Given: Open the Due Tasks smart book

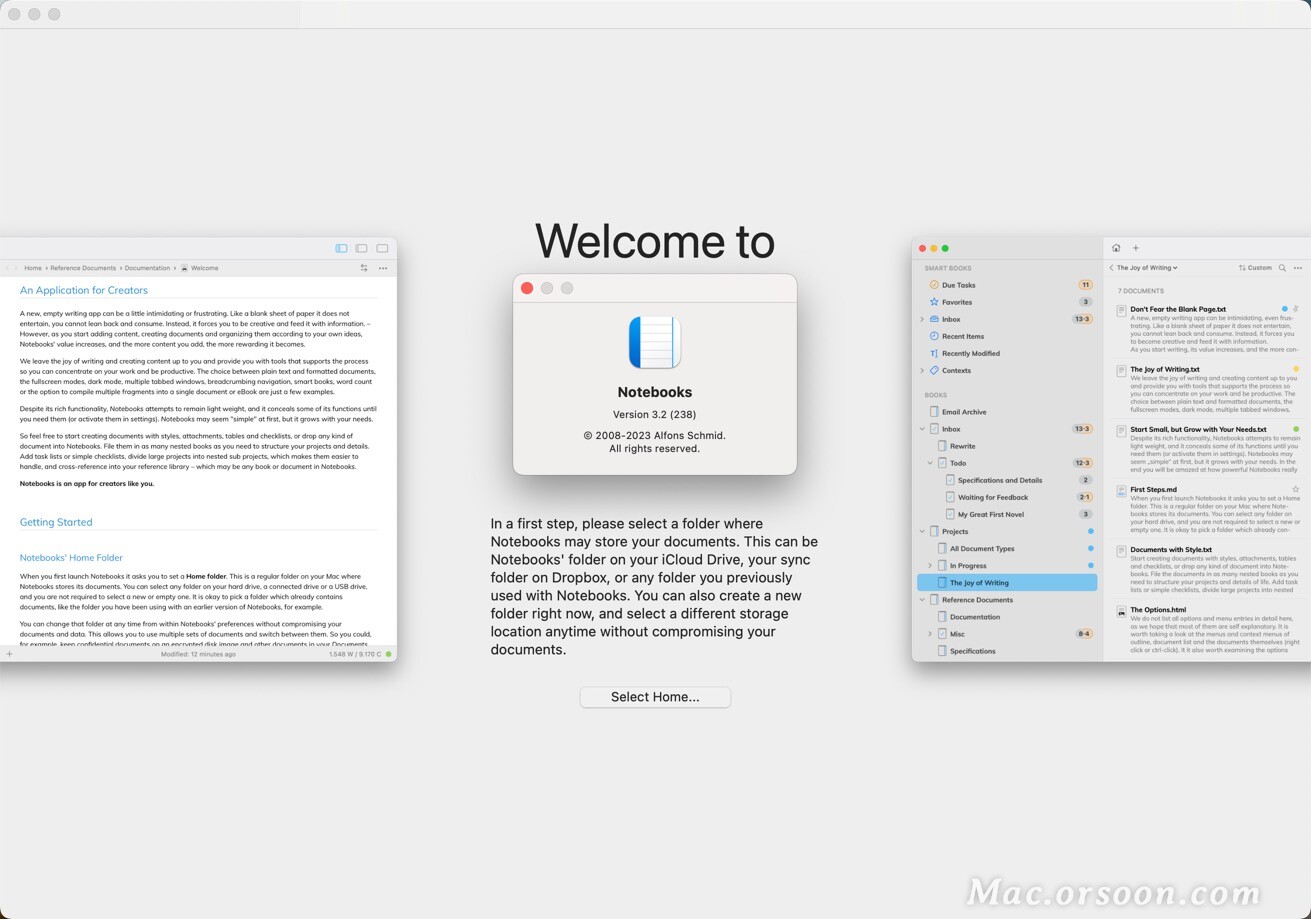Looking at the screenshot, I should (x=959, y=284).
